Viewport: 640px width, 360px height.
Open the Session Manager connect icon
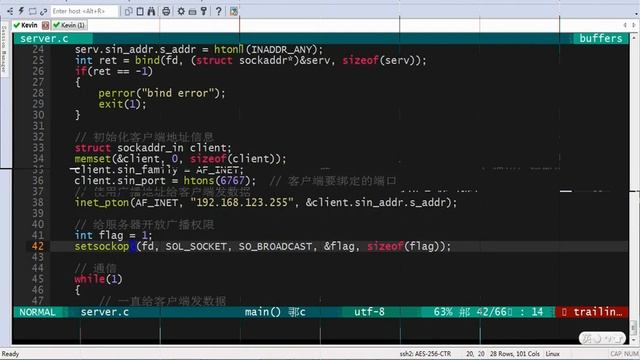point(10,11)
